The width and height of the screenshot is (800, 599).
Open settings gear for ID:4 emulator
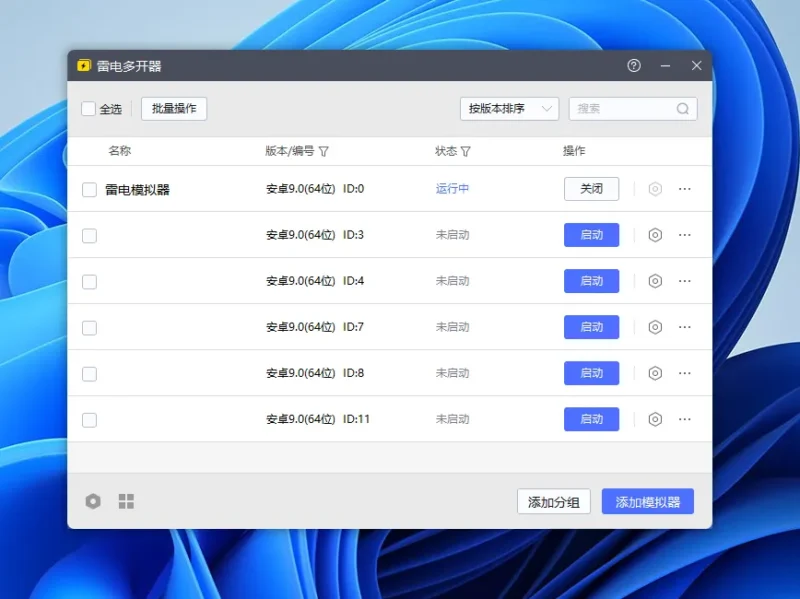655,281
